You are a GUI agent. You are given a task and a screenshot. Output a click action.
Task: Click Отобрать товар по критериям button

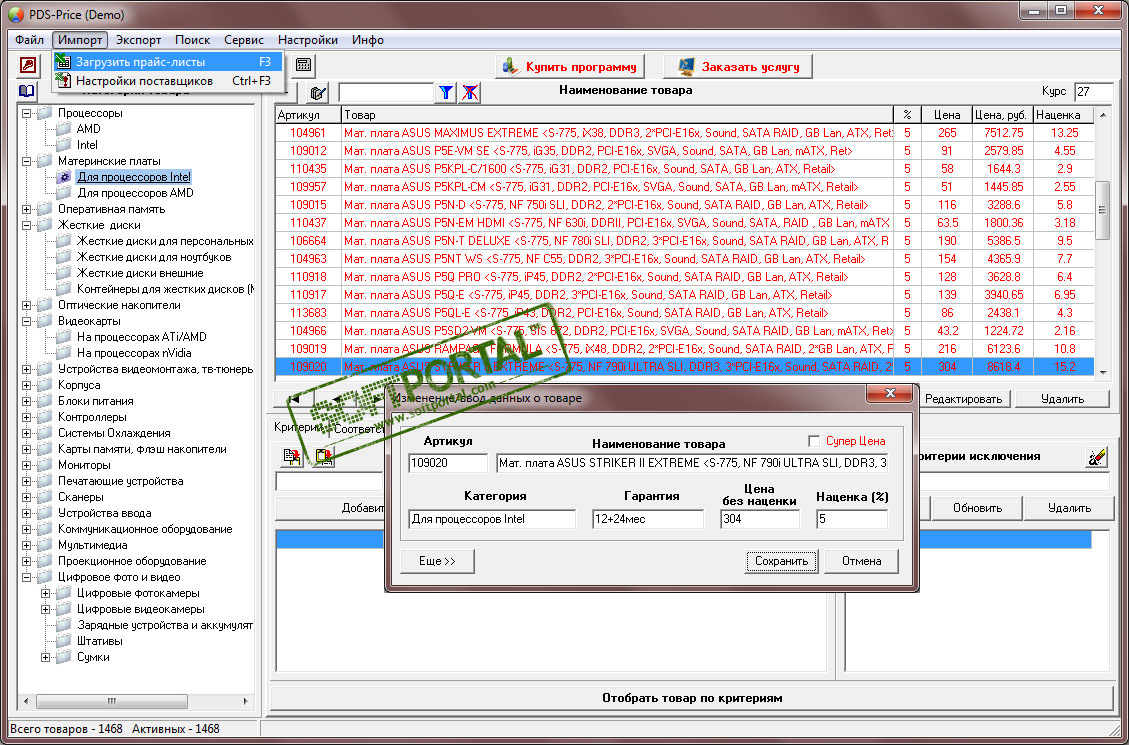pos(692,698)
